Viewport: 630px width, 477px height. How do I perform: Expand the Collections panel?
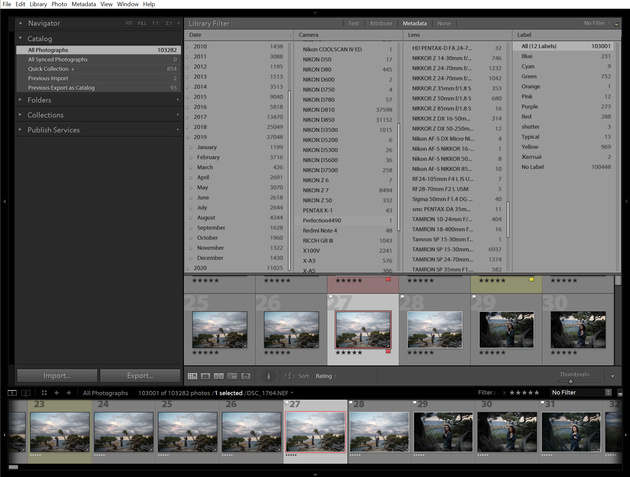20,115
